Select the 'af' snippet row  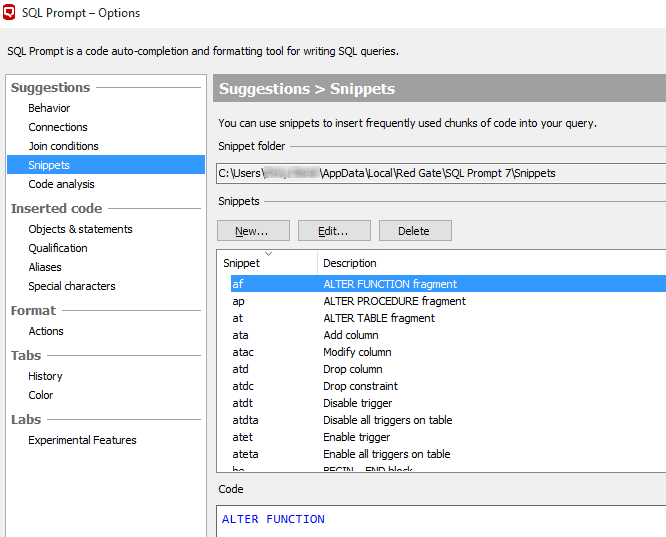point(448,284)
